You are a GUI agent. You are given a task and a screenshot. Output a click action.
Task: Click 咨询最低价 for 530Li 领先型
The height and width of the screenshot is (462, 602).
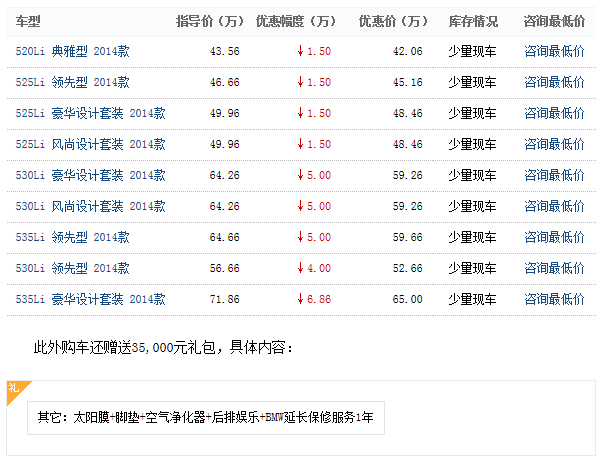coord(554,268)
